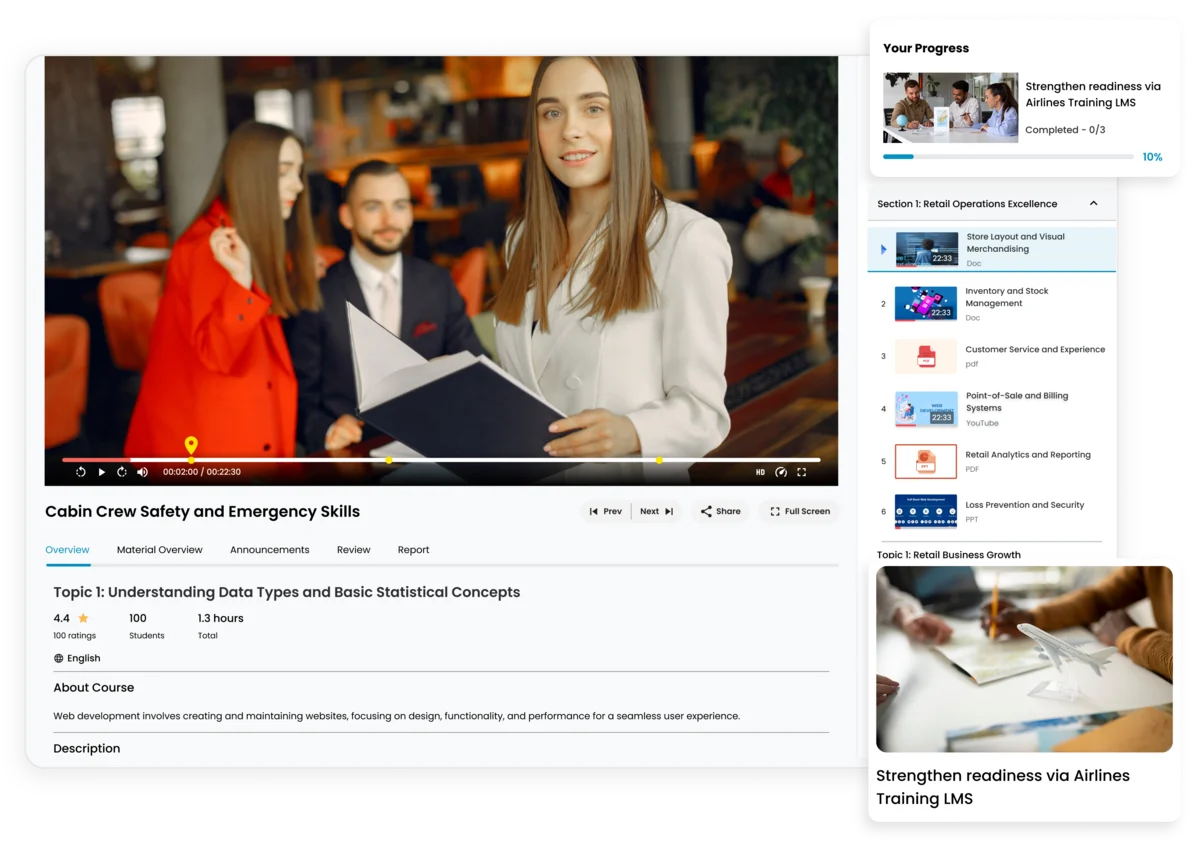Click the Play button in the video player
This screenshot has height=842, width=1200.
click(x=101, y=471)
